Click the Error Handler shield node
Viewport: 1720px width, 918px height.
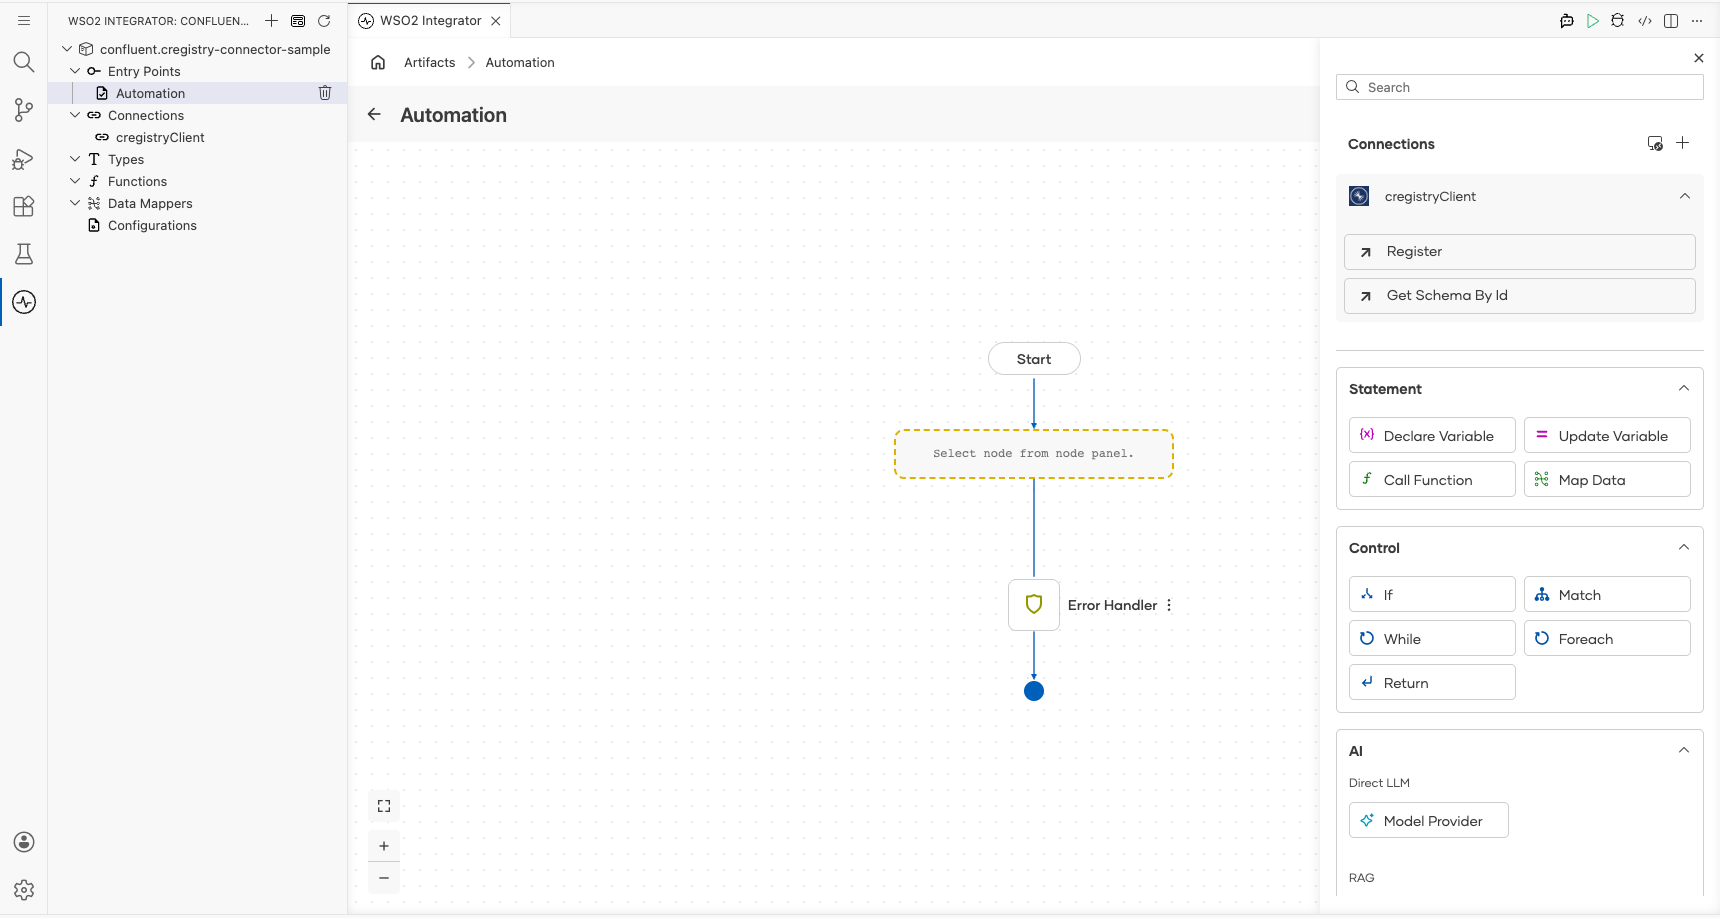[1034, 604]
